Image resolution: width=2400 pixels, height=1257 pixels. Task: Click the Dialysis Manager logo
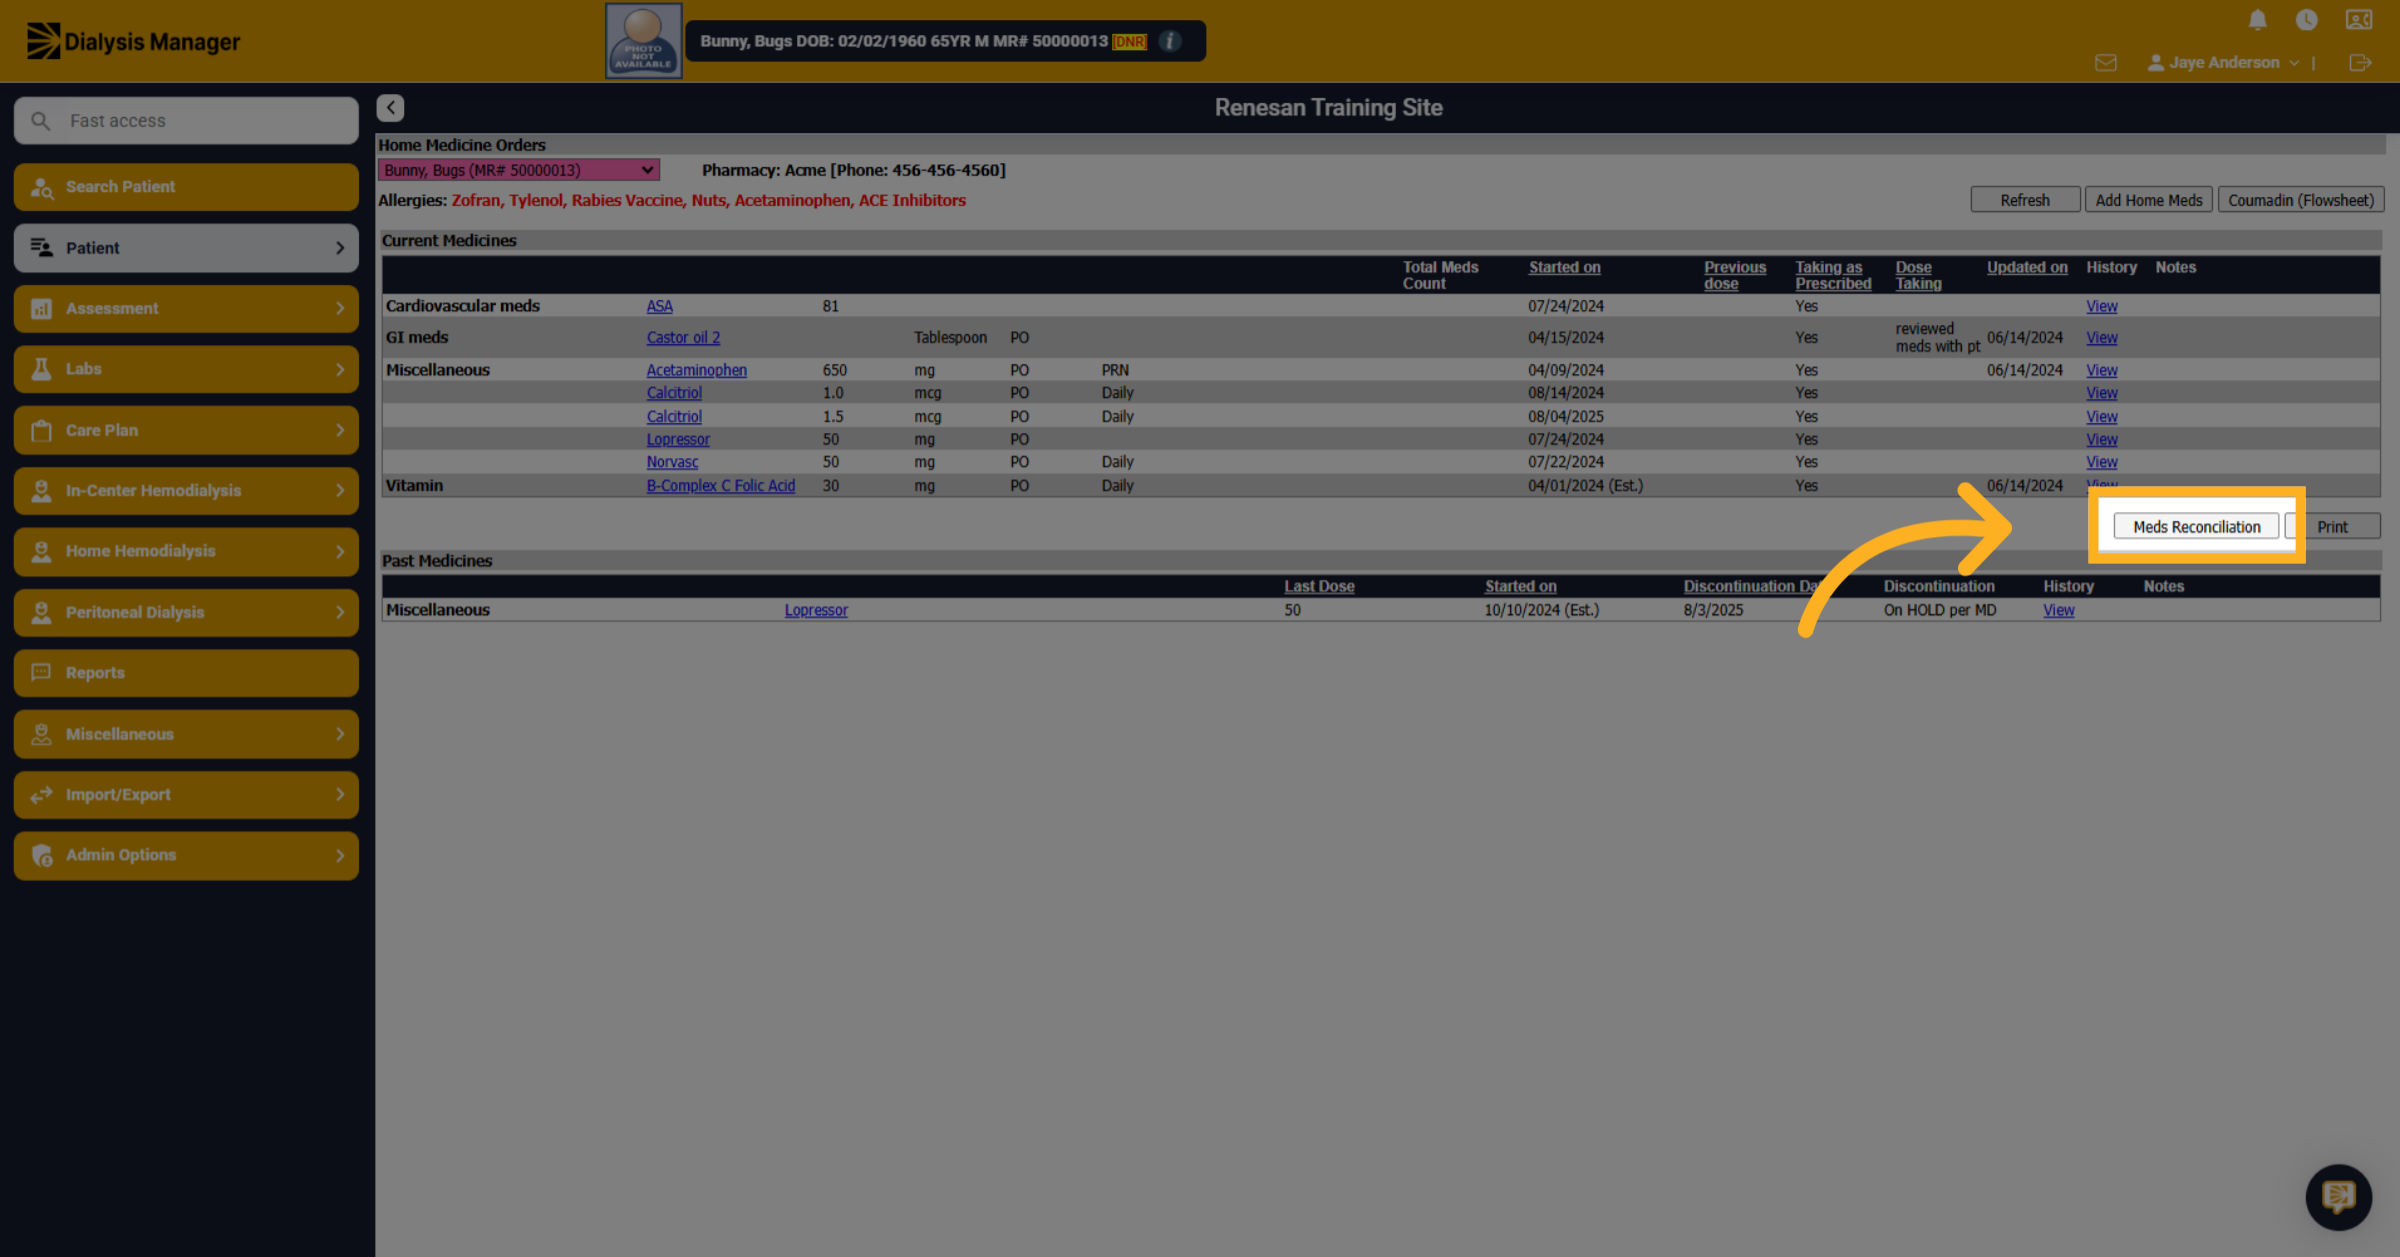click(133, 41)
